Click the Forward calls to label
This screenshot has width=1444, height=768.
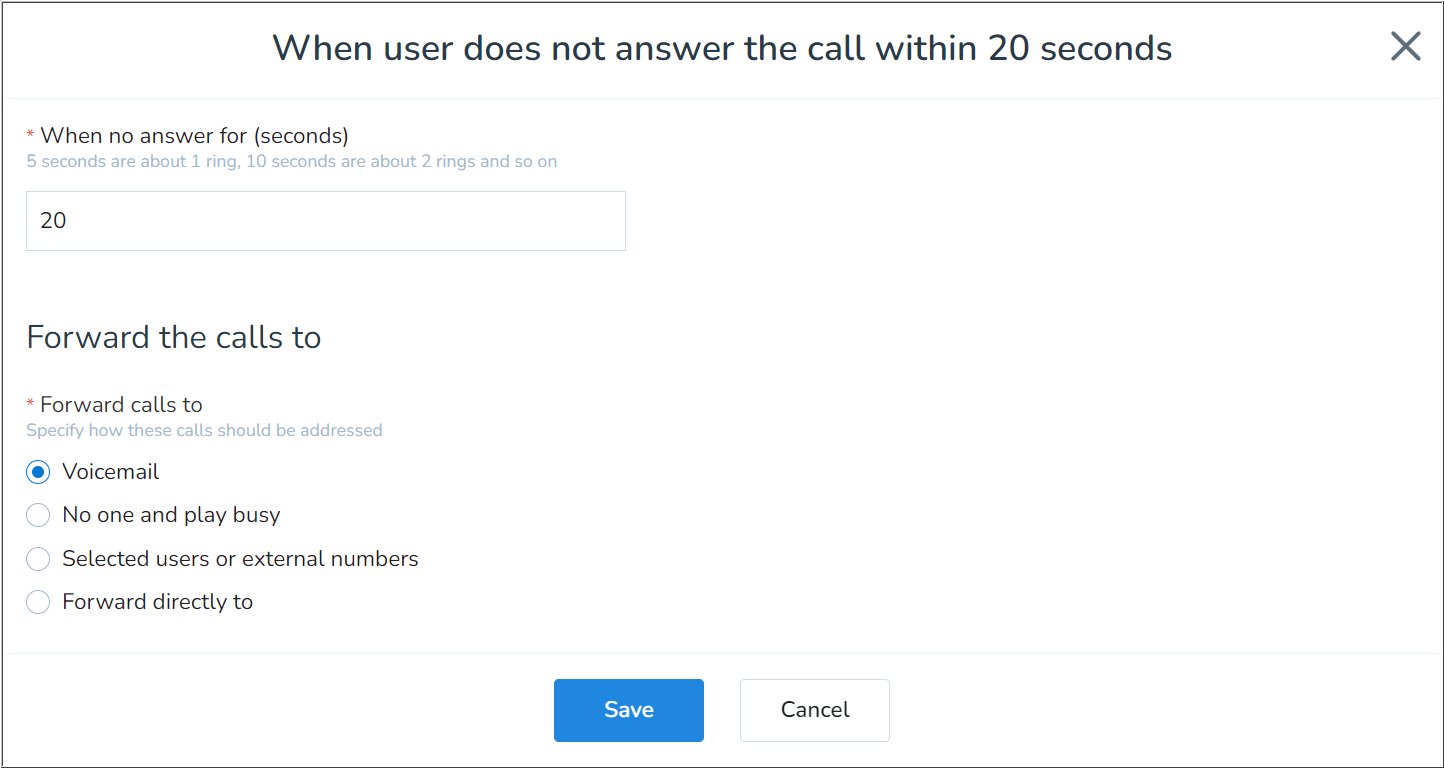click(115, 404)
